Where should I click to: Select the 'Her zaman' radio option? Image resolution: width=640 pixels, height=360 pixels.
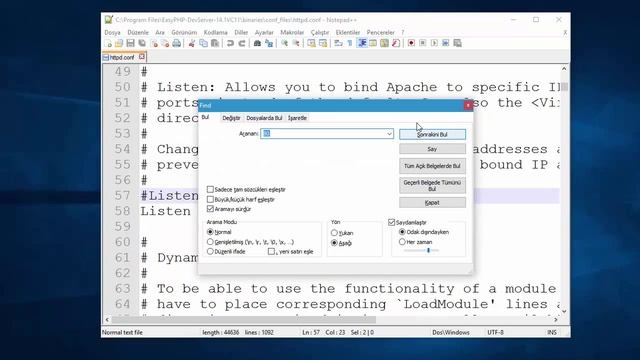(x=402, y=242)
